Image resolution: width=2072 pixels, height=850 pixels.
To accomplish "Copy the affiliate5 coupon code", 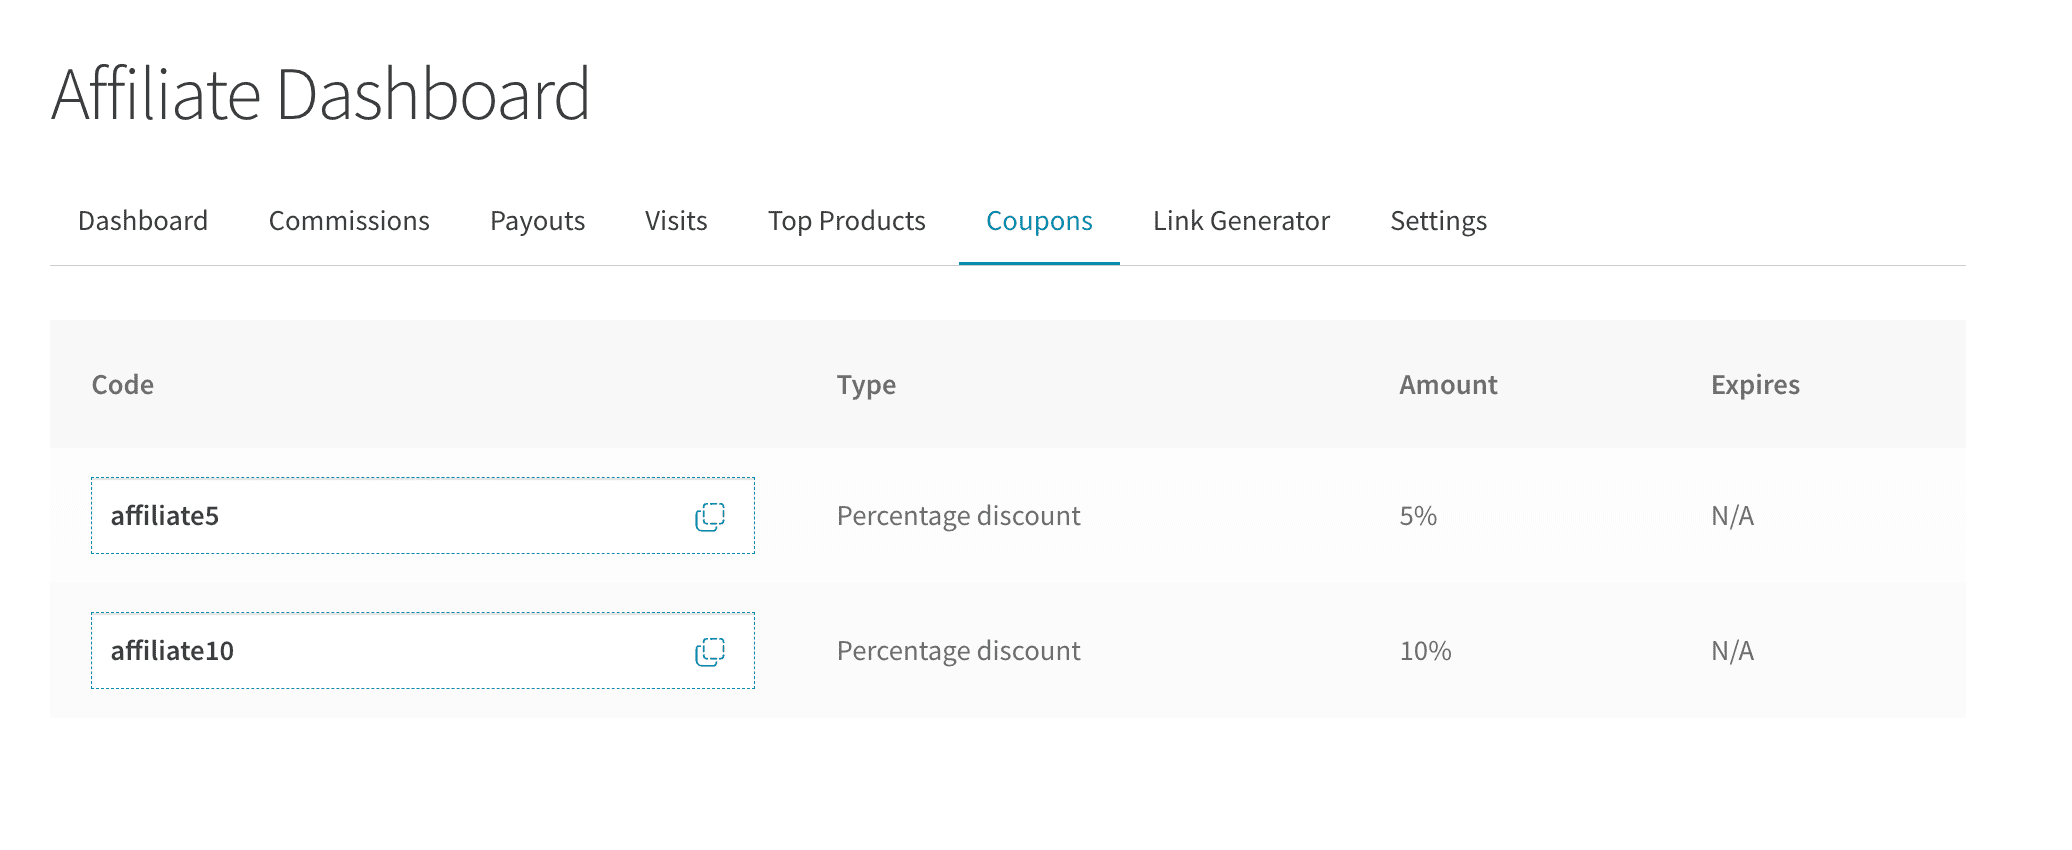I will click(710, 517).
